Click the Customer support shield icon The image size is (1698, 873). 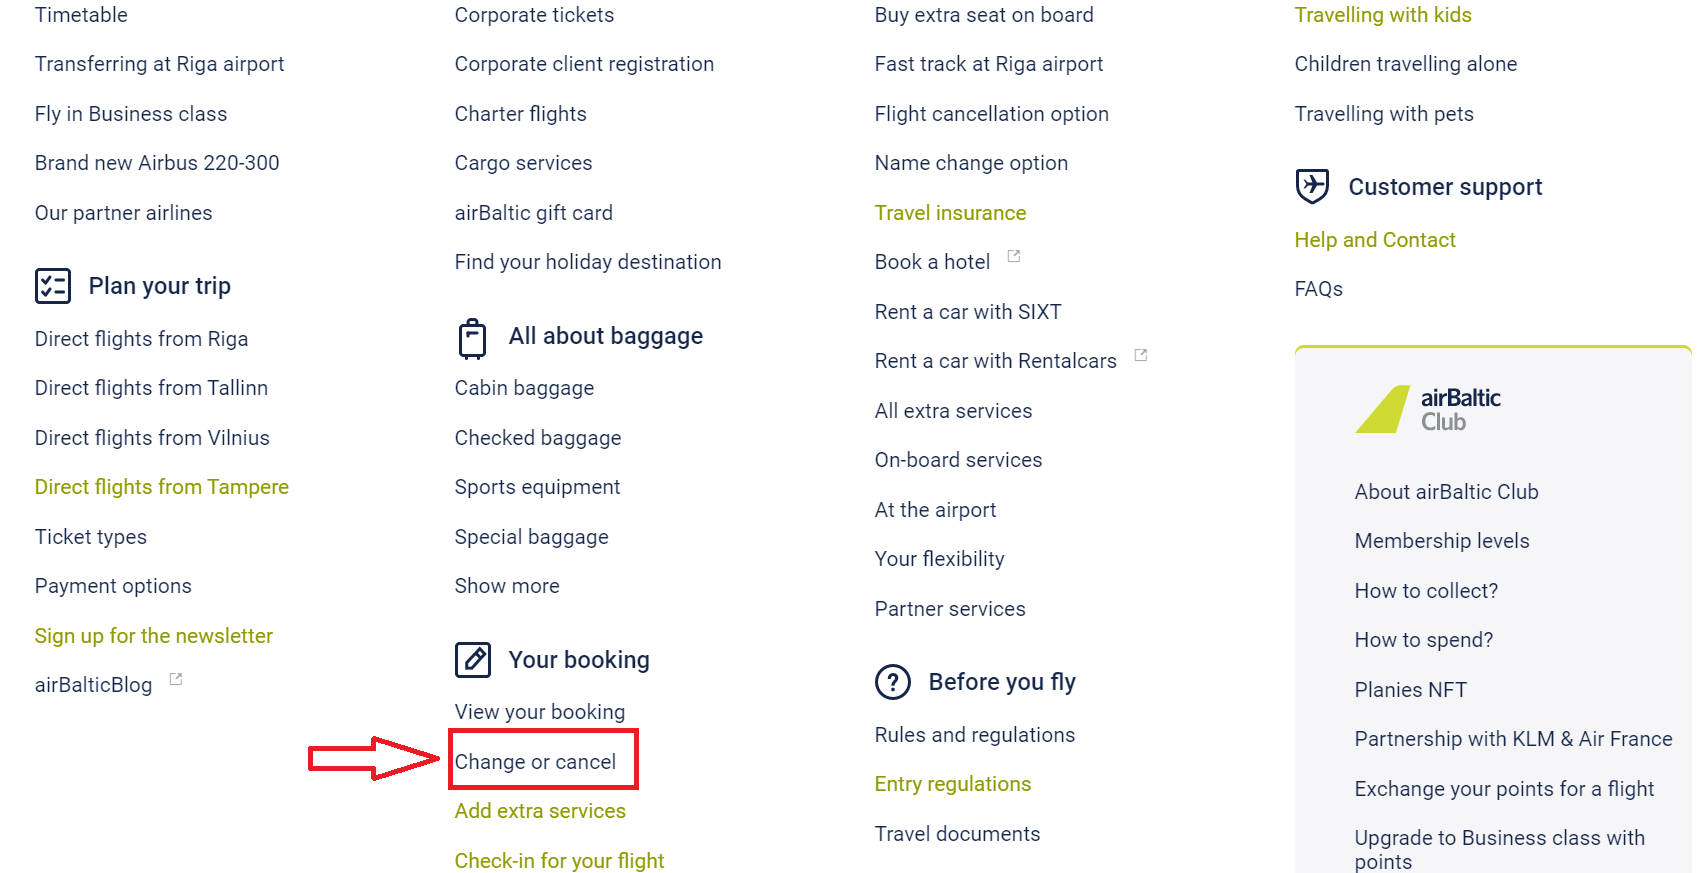(1312, 186)
